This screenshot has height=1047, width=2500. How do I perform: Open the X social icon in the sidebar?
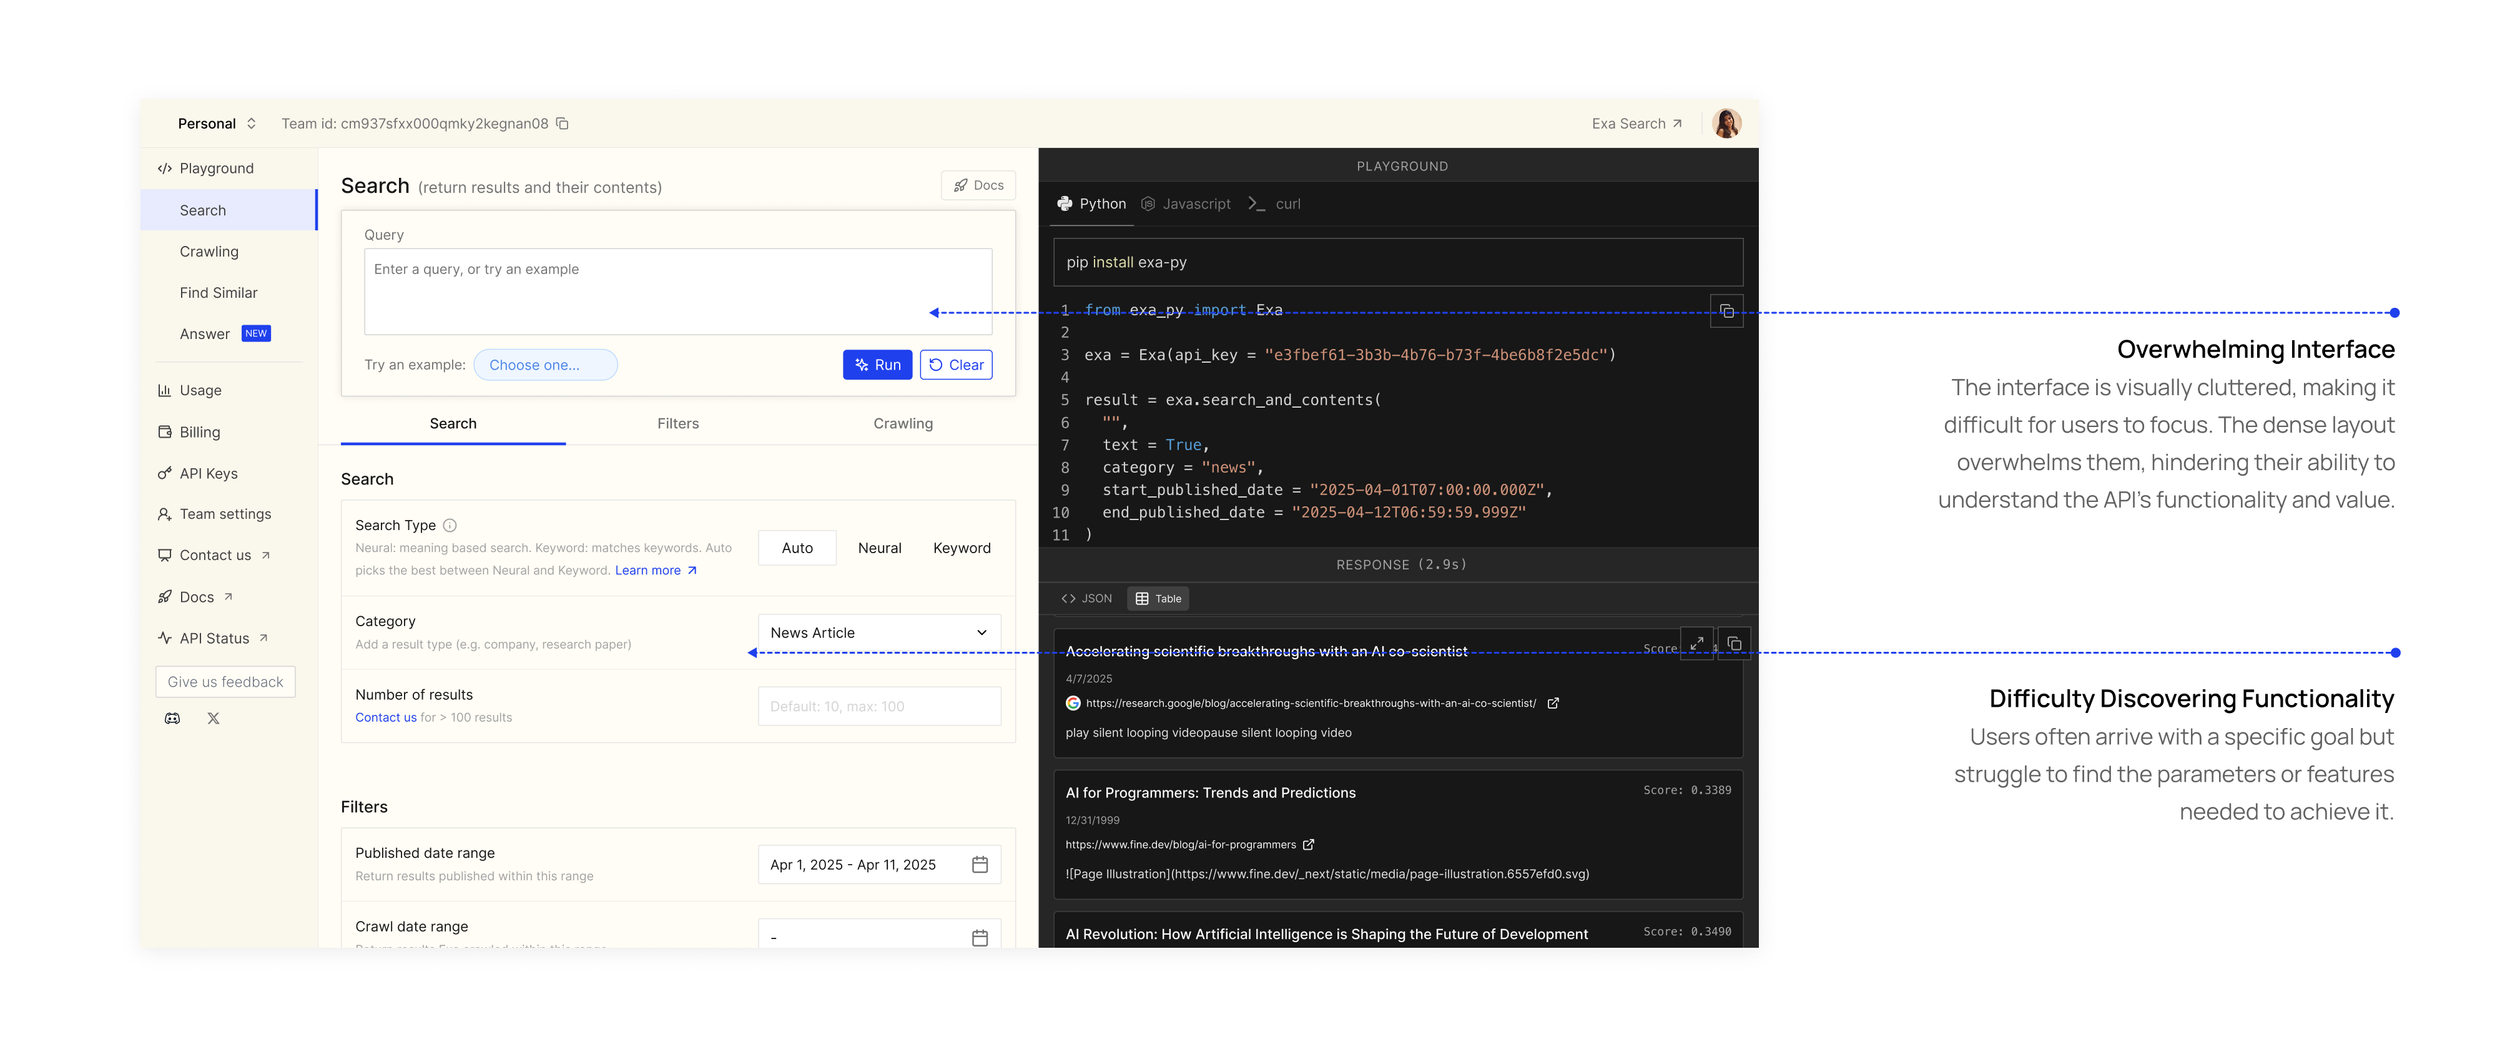click(213, 718)
